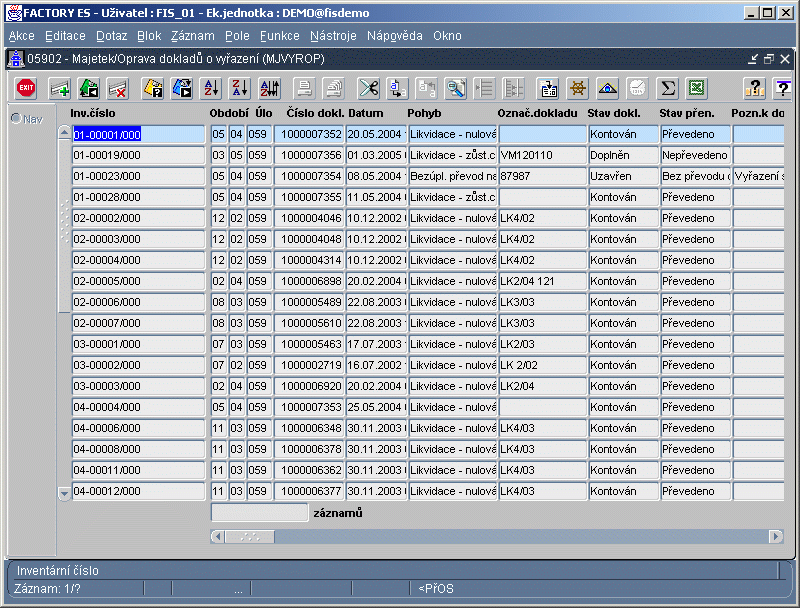Click the date 25.05.2004 cell
Image resolution: width=800 pixels, height=608 pixels.
376,407
